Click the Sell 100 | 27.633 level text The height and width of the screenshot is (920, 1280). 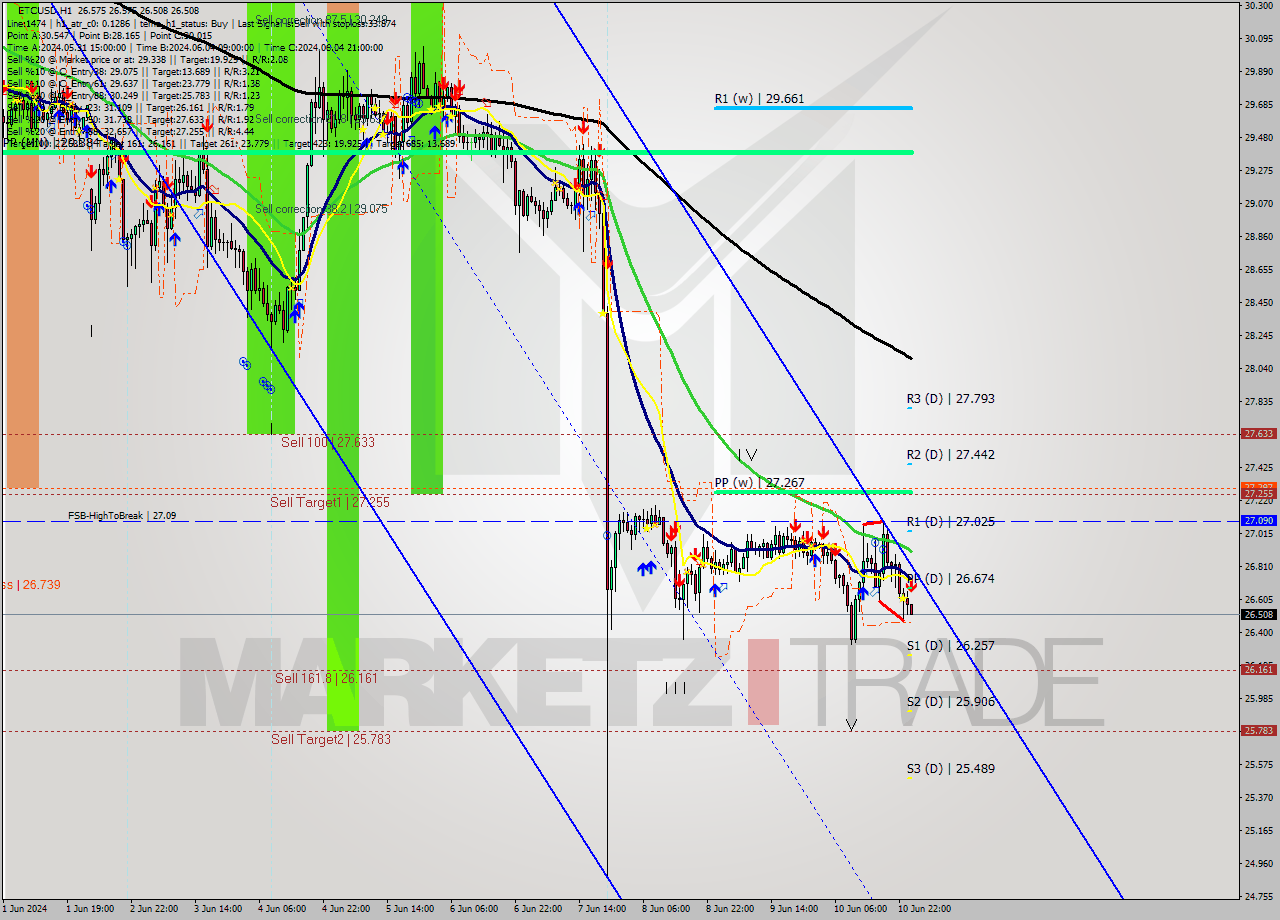pyautogui.click(x=327, y=442)
